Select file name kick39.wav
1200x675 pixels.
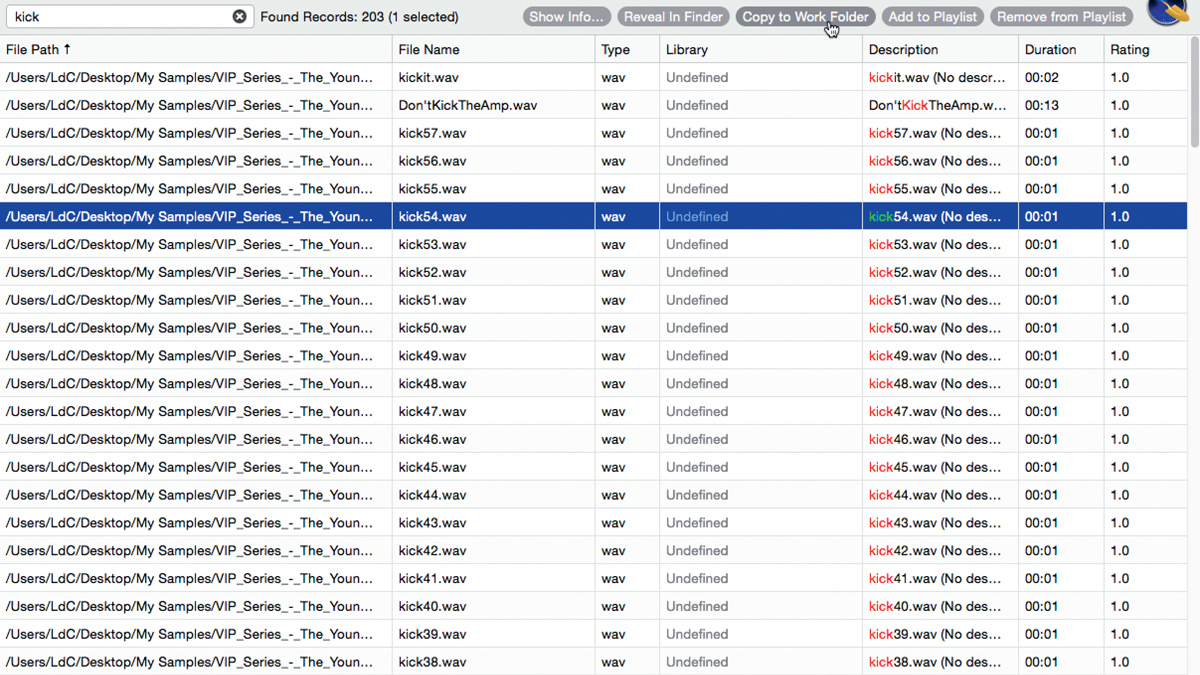pos(432,634)
